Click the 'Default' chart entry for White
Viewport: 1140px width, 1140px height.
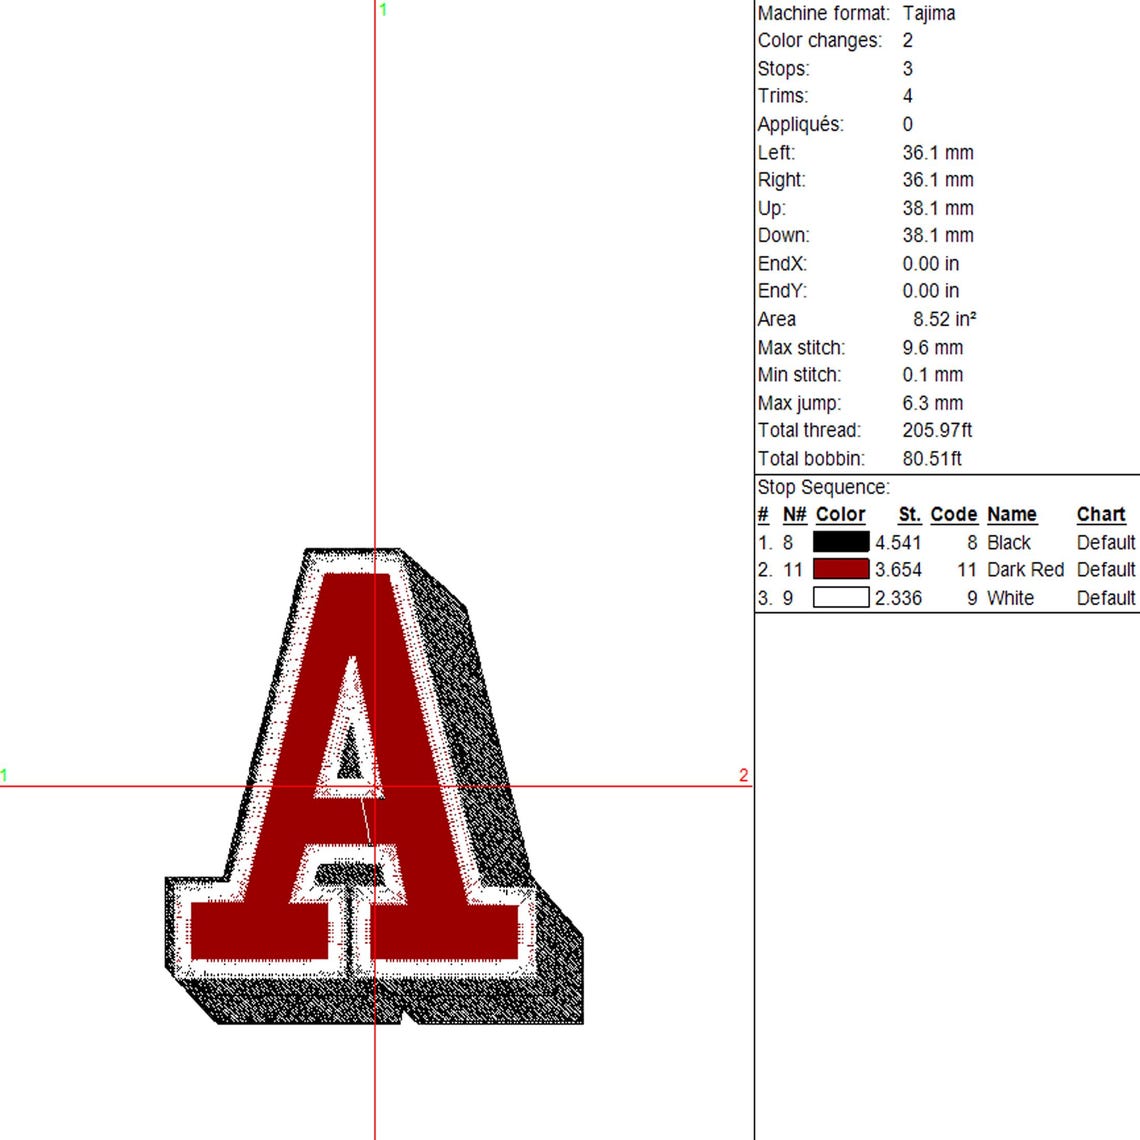click(1106, 598)
